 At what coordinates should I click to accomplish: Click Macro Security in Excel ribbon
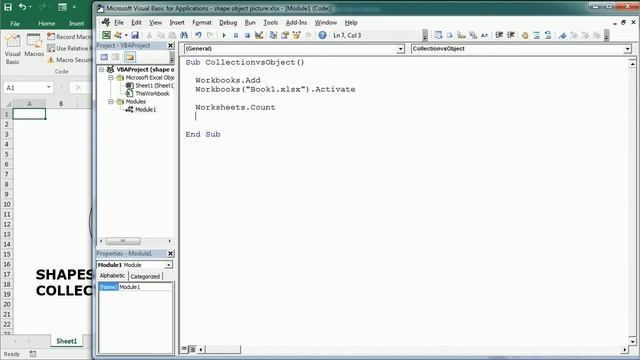pos(69,60)
